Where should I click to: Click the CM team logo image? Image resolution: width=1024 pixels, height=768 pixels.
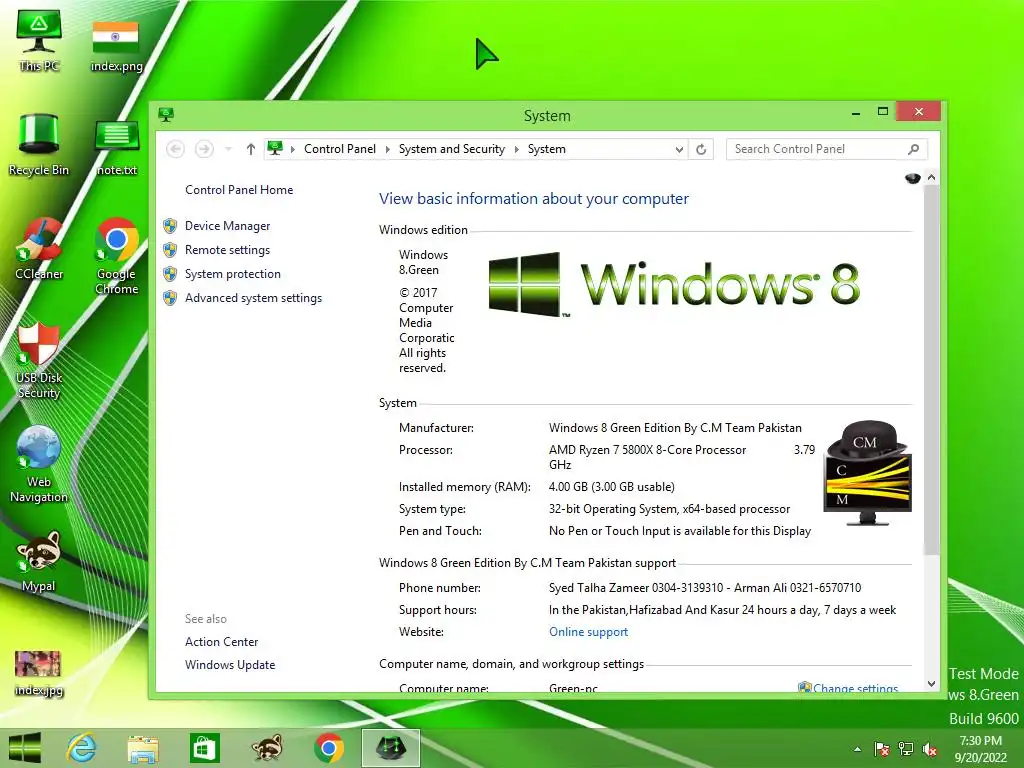point(867,472)
